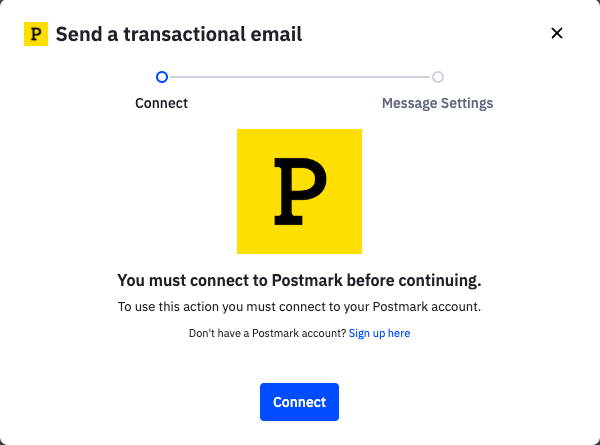600x445 pixels.
Task: Click the Don't have a Postmark account text
Action: 267,333
